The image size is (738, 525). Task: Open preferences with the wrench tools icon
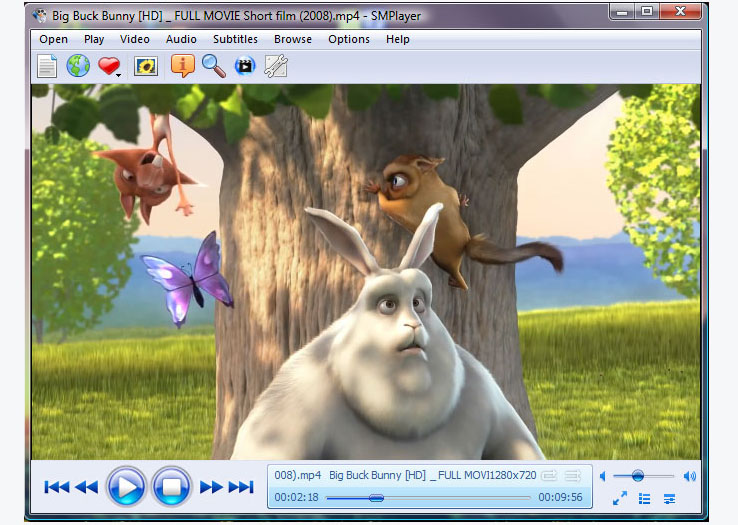[x=276, y=66]
